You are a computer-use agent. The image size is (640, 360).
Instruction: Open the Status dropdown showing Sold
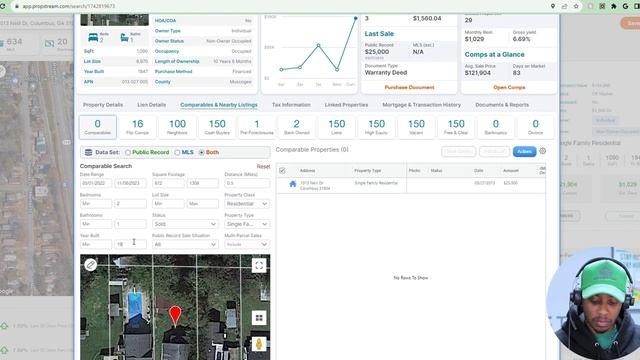(x=184, y=224)
